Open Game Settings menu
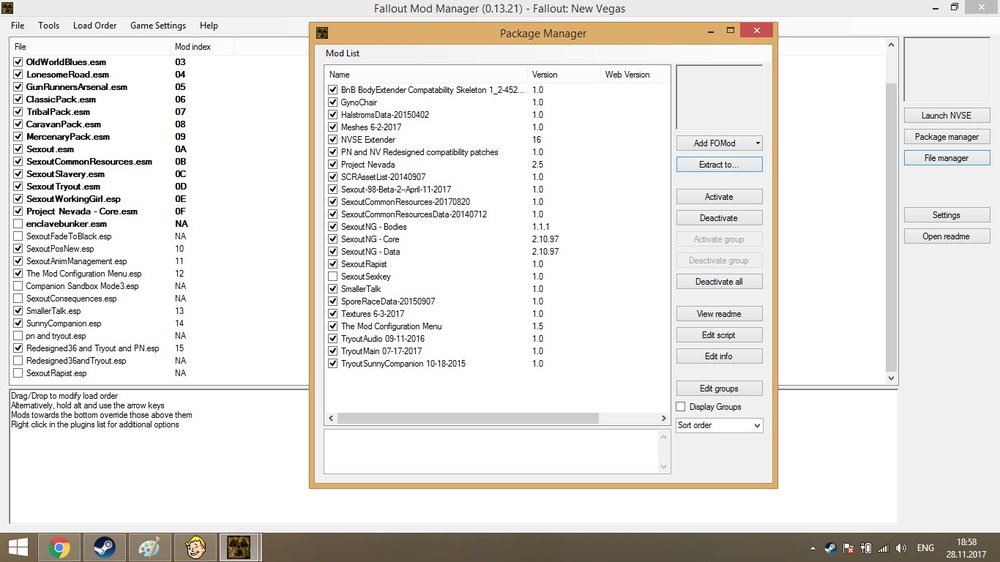 (158, 26)
